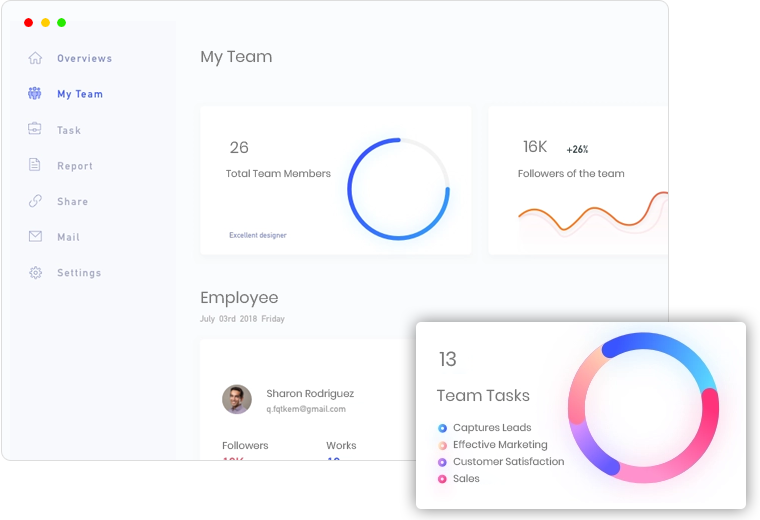Viewport: 760px width, 520px height.
Task: Click the +26% growth indicator
Action: click(x=577, y=149)
